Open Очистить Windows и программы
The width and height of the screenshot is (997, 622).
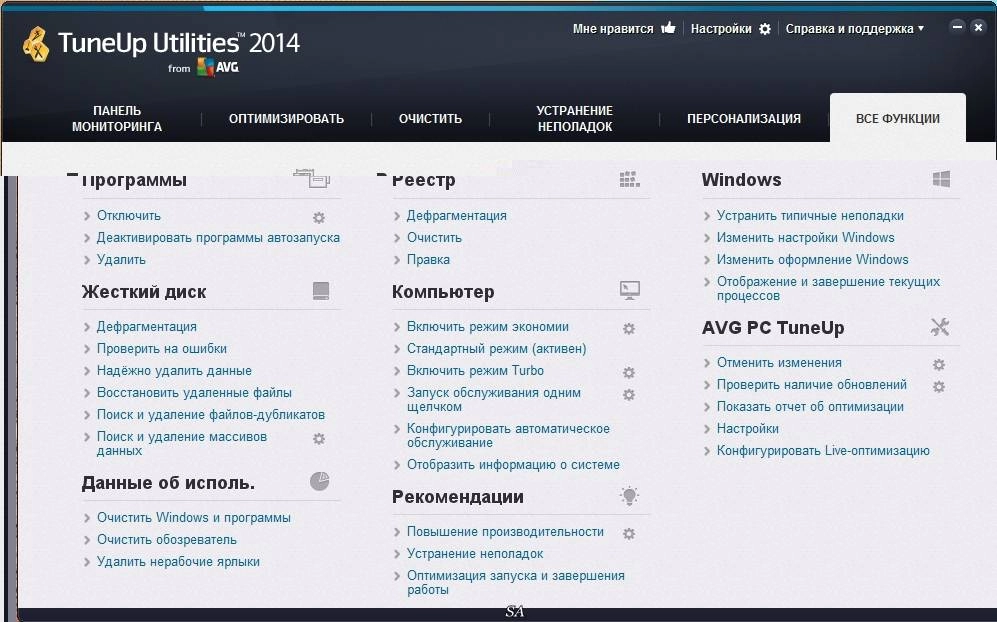click(194, 518)
